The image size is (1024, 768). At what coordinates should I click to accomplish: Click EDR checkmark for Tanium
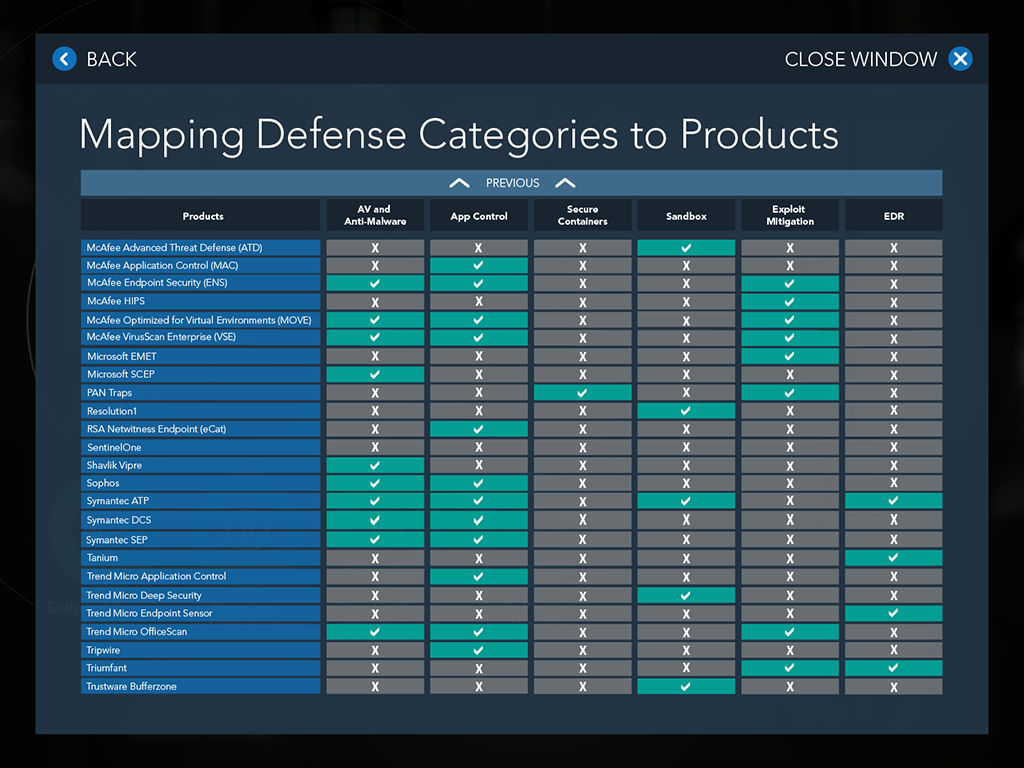tap(893, 558)
